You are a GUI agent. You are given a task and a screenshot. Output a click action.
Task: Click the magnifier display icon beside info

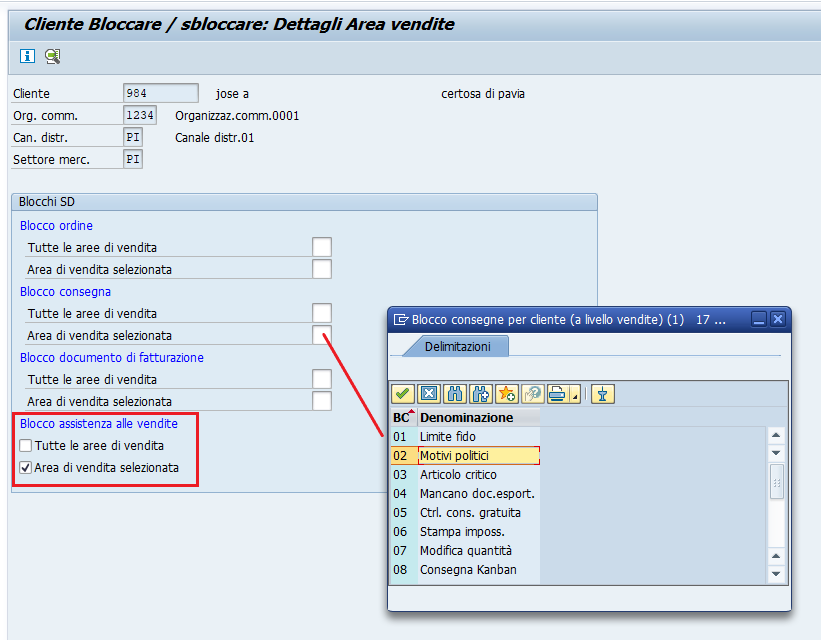click(52, 56)
